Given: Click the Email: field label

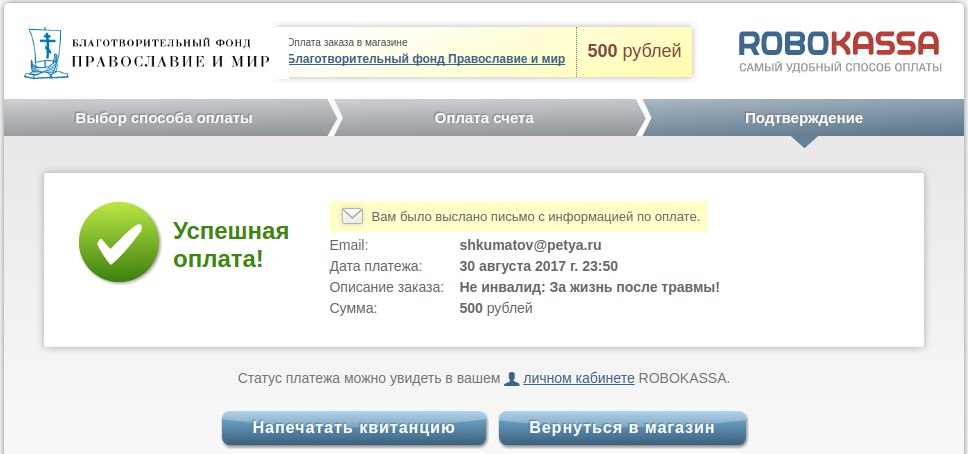Looking at the screenshot, I should [x=349, y=245].
